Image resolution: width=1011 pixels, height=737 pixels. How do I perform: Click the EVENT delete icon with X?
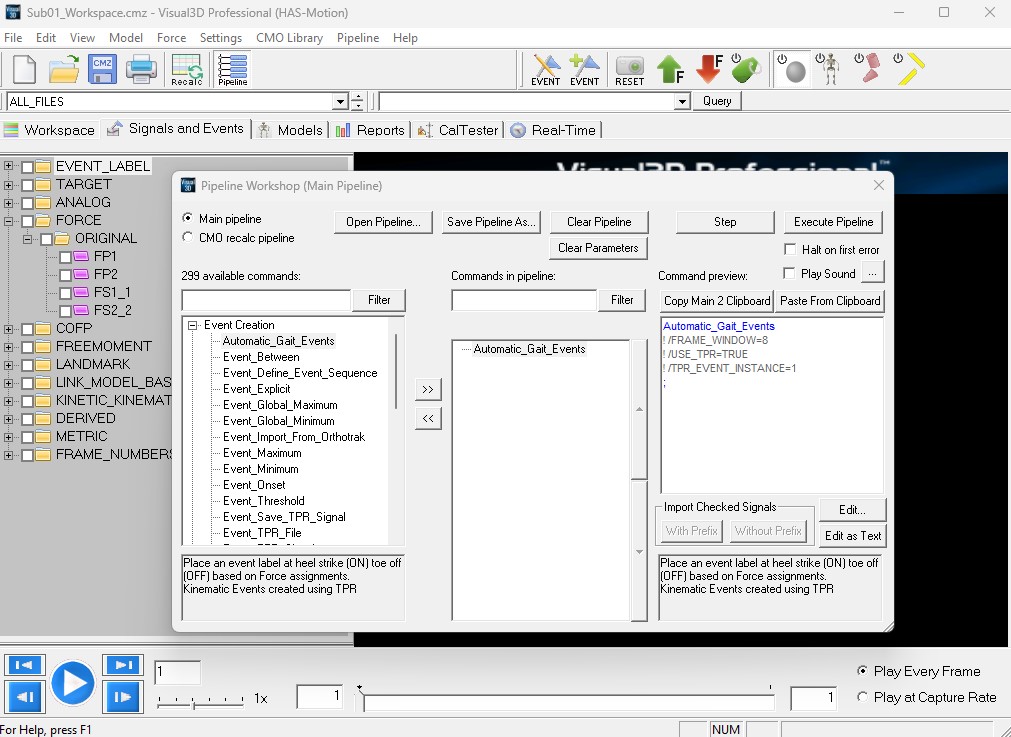[x=545, y=70]
